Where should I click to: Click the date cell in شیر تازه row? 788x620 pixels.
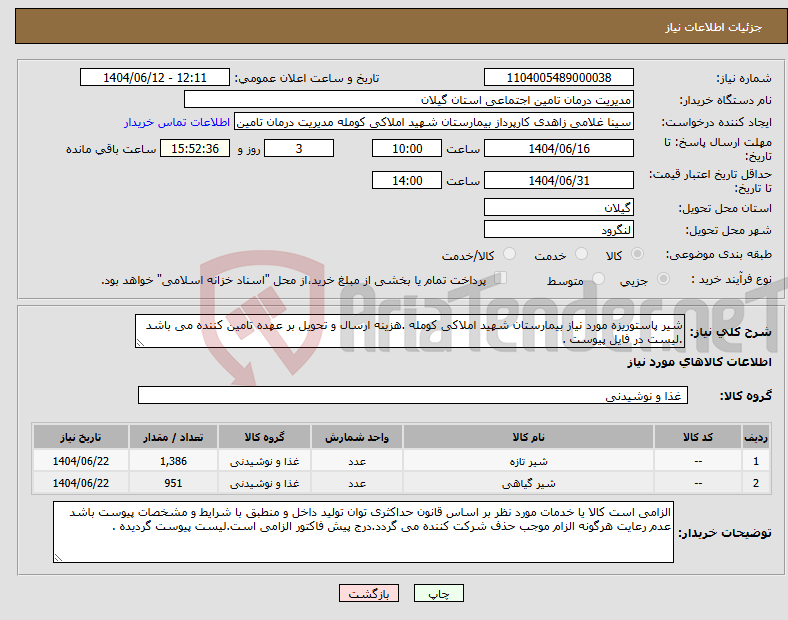[81, 461]
